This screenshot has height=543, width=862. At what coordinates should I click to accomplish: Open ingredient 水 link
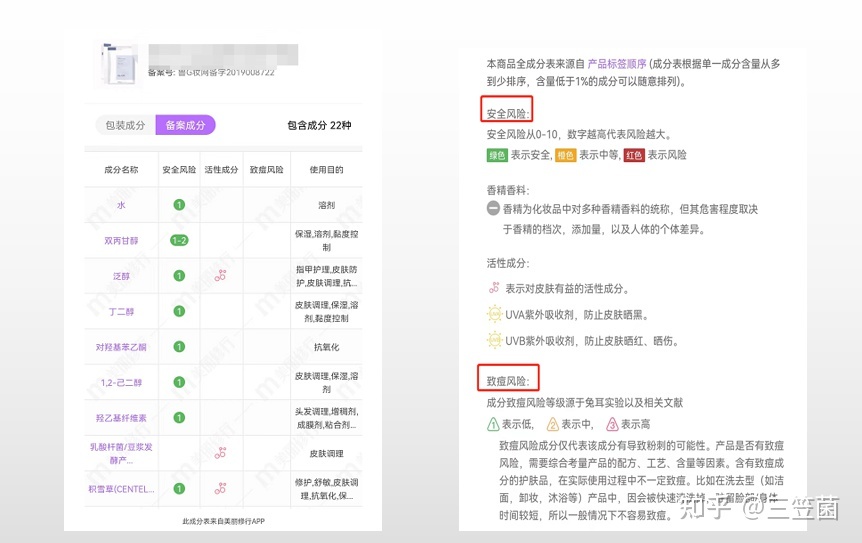click(121, 205)
